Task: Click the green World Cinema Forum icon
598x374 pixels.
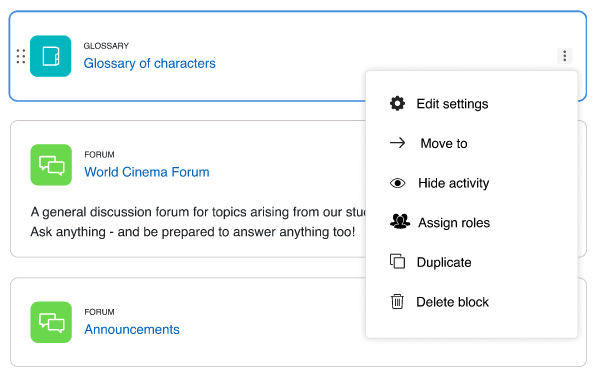Action: pos(51,165)
